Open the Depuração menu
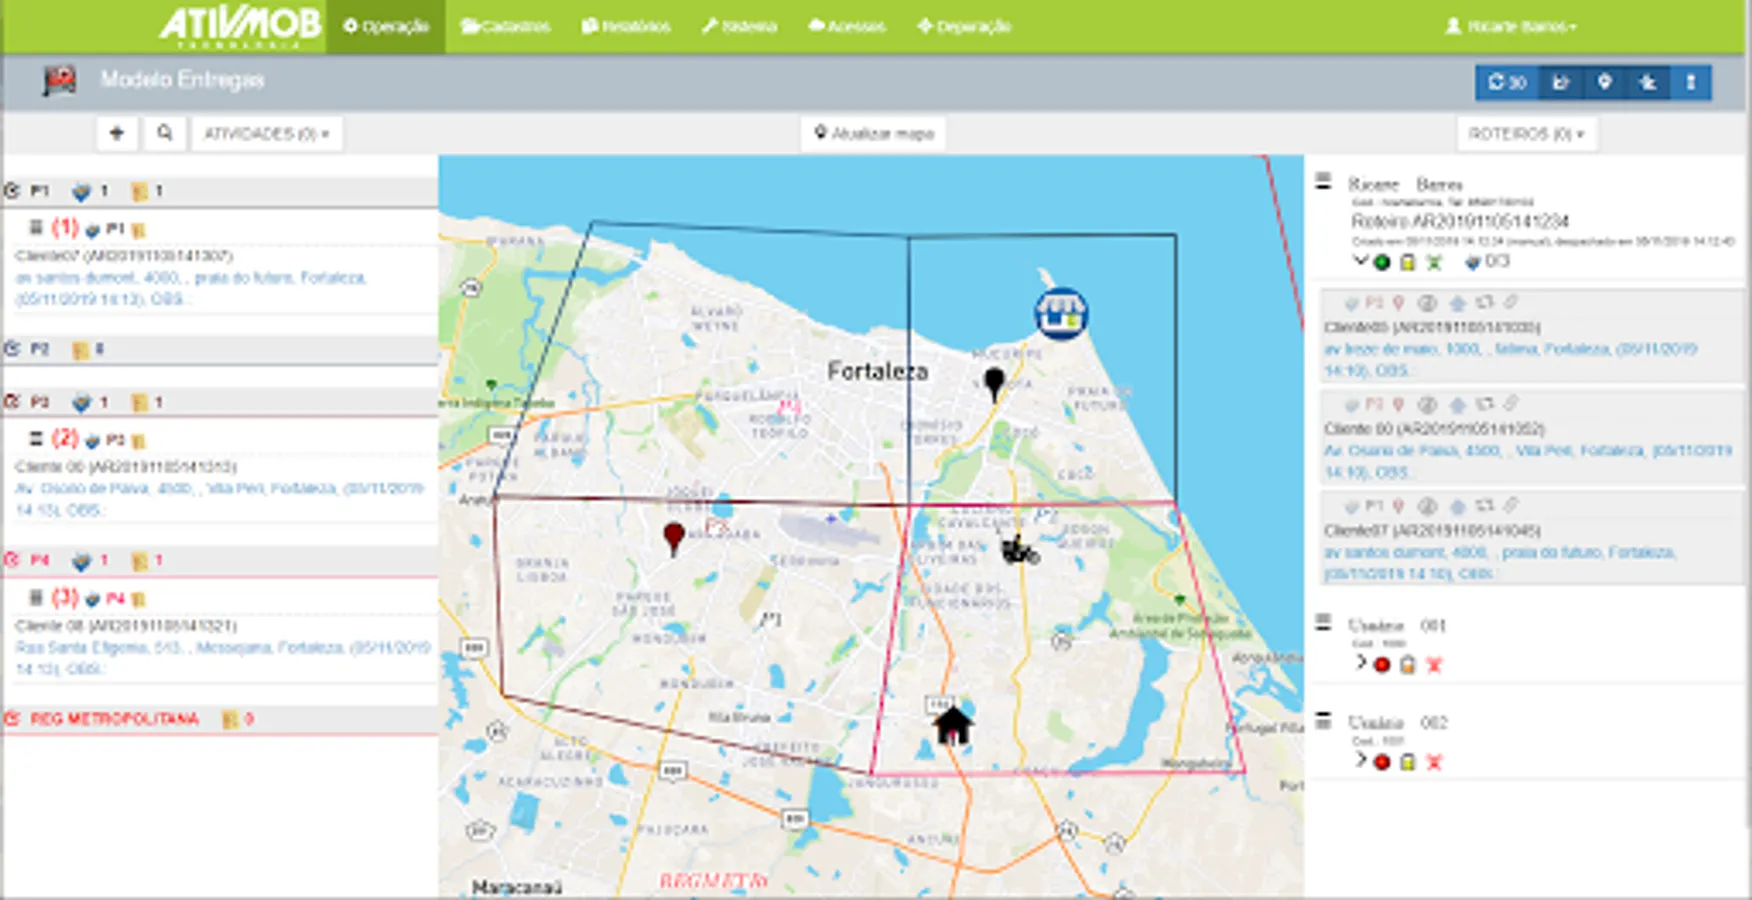The width and height of the screenshot is (1752, 900). coord(964,26)
